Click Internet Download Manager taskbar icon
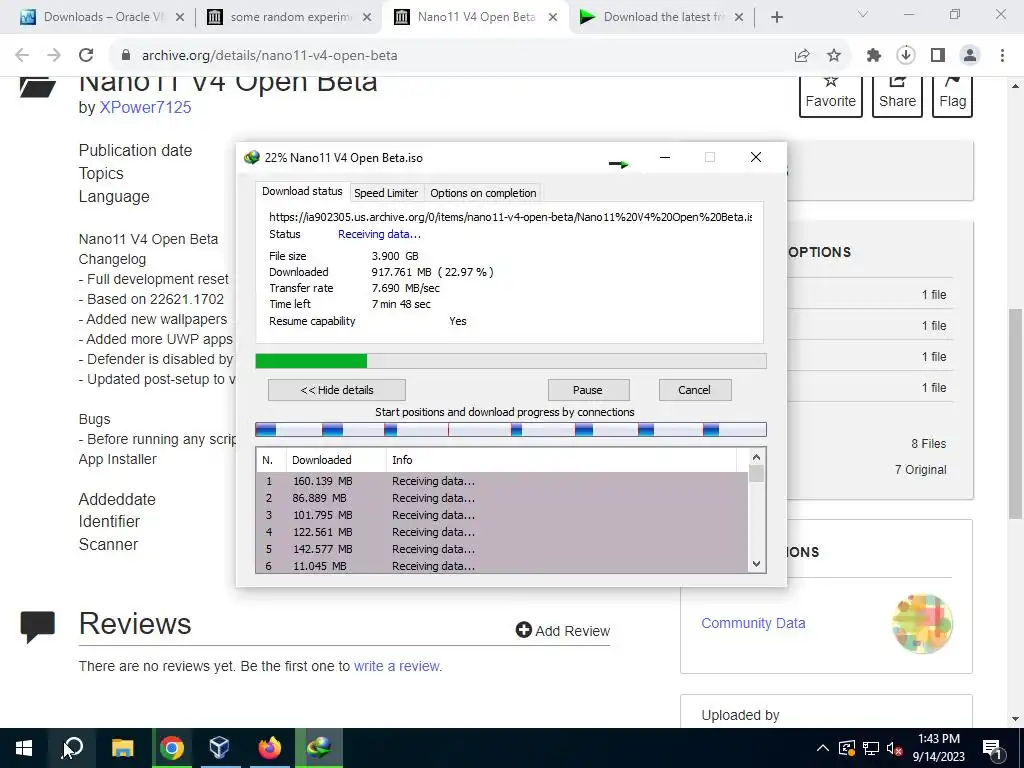Viewport: 1024px width, 768px height. pyautogui.click(x=319, y=748)
